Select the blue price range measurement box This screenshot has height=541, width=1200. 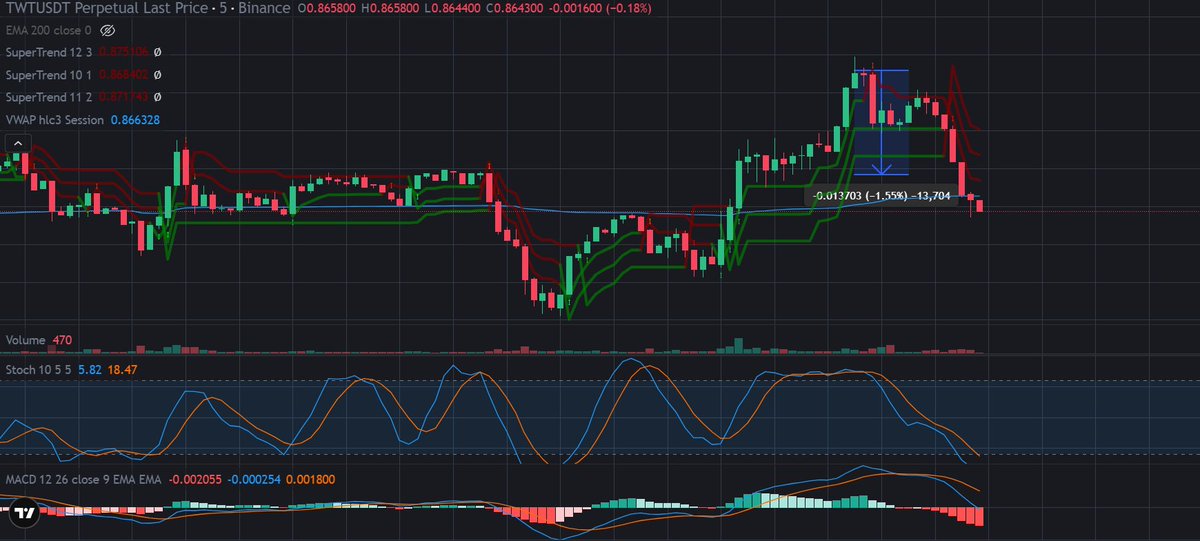880,122
